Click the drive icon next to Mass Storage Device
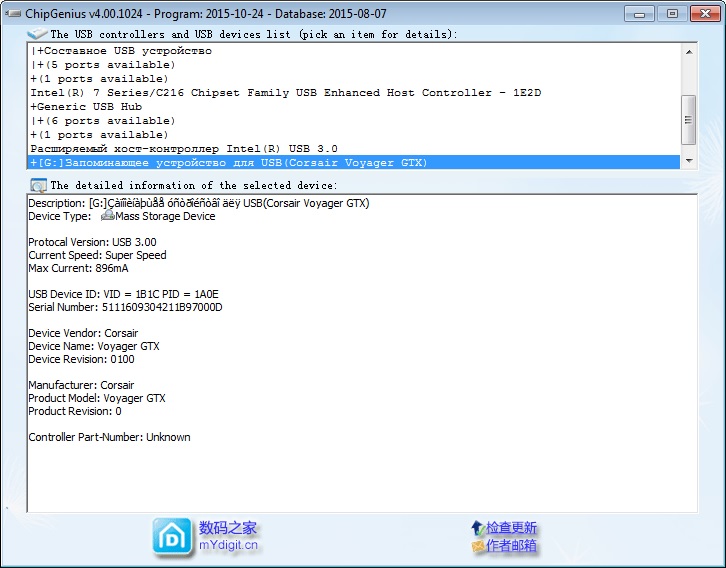The width and height of the screenshot is (726, 568). tap(107, 215)
